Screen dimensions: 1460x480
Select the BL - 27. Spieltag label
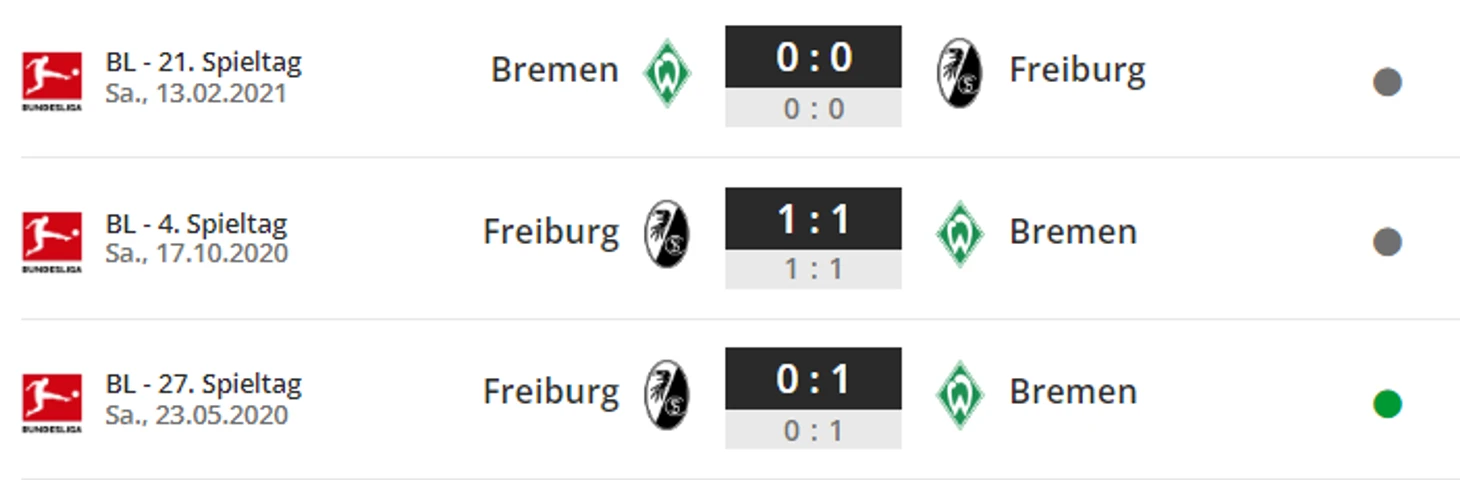point(204,384)
